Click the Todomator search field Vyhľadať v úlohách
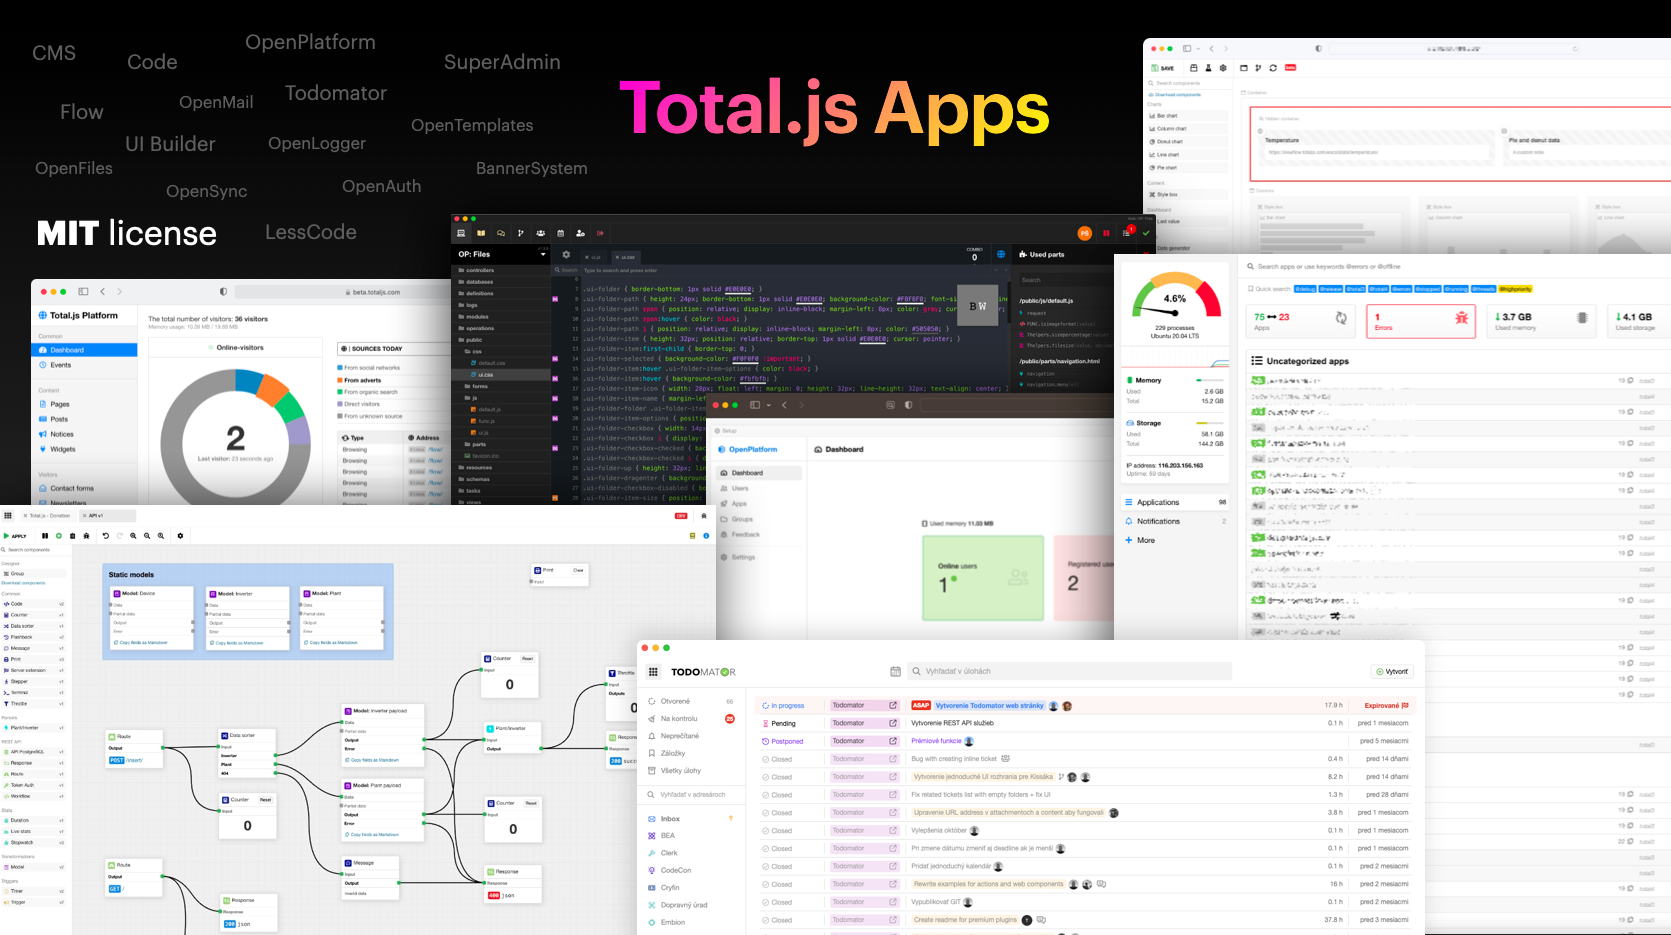1671x935 pixels. pos(1070,671)
